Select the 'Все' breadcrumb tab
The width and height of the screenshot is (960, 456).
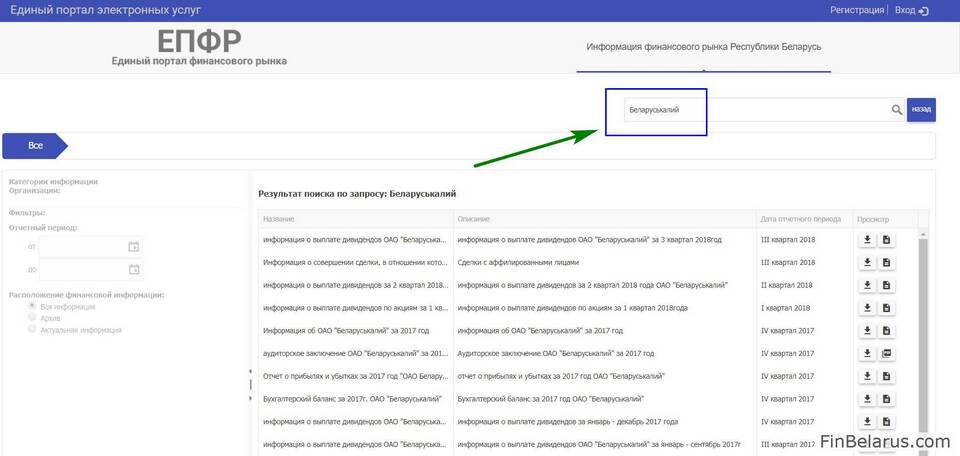(35, 146)
